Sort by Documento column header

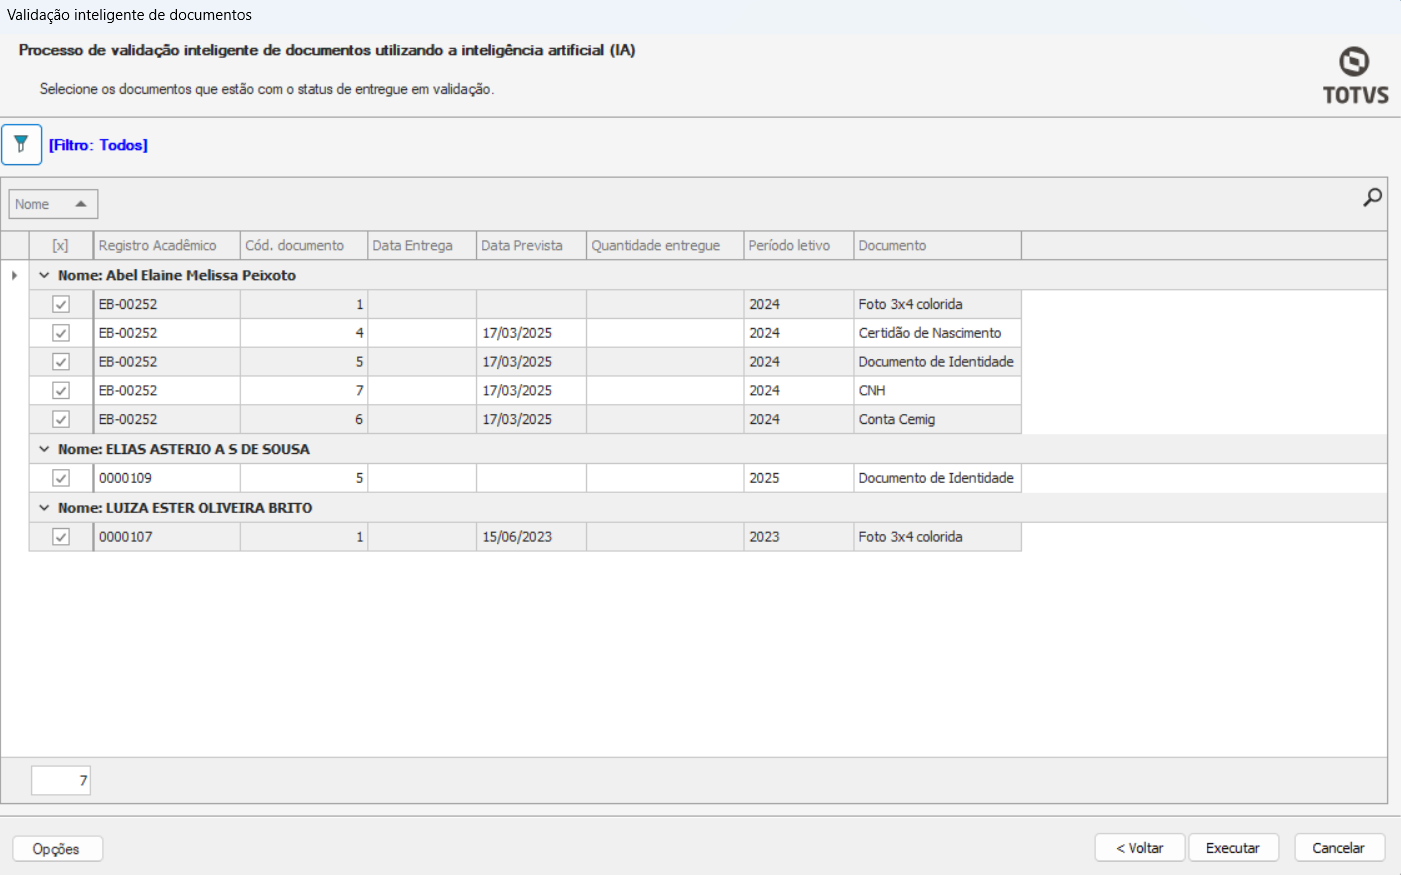[x=938, y=246]
